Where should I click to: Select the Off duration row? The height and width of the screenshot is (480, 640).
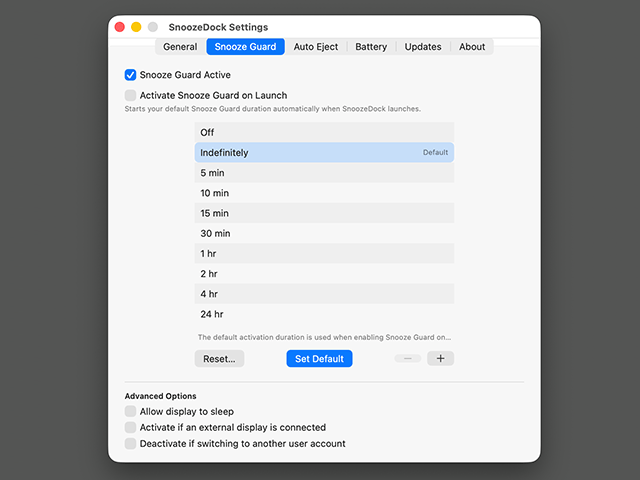point(324,132)
